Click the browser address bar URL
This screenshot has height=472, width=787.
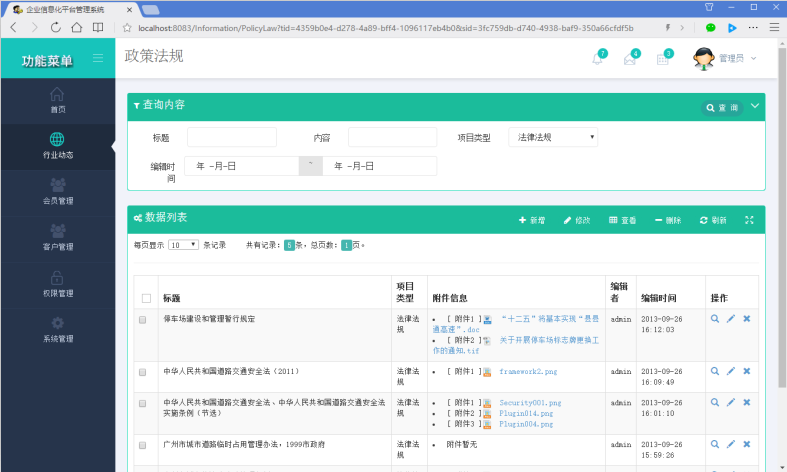coord(385,28)
